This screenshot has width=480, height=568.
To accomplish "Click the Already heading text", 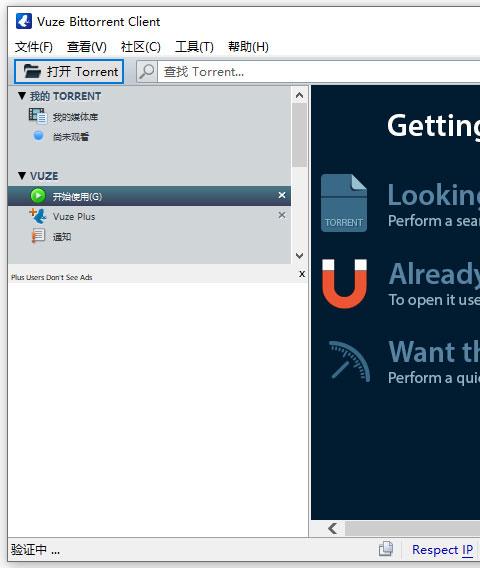I will (434, 274).
